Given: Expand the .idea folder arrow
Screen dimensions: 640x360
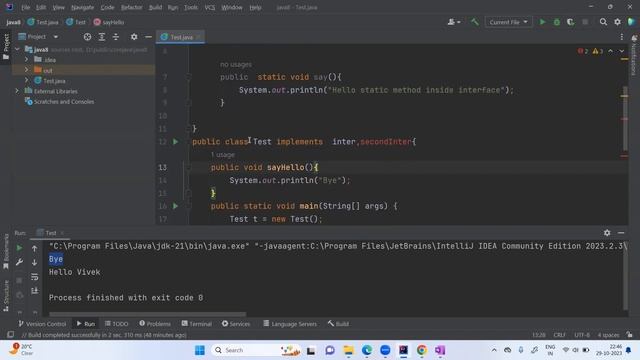Looking at the screenshot, I should [x=27, y=60].
